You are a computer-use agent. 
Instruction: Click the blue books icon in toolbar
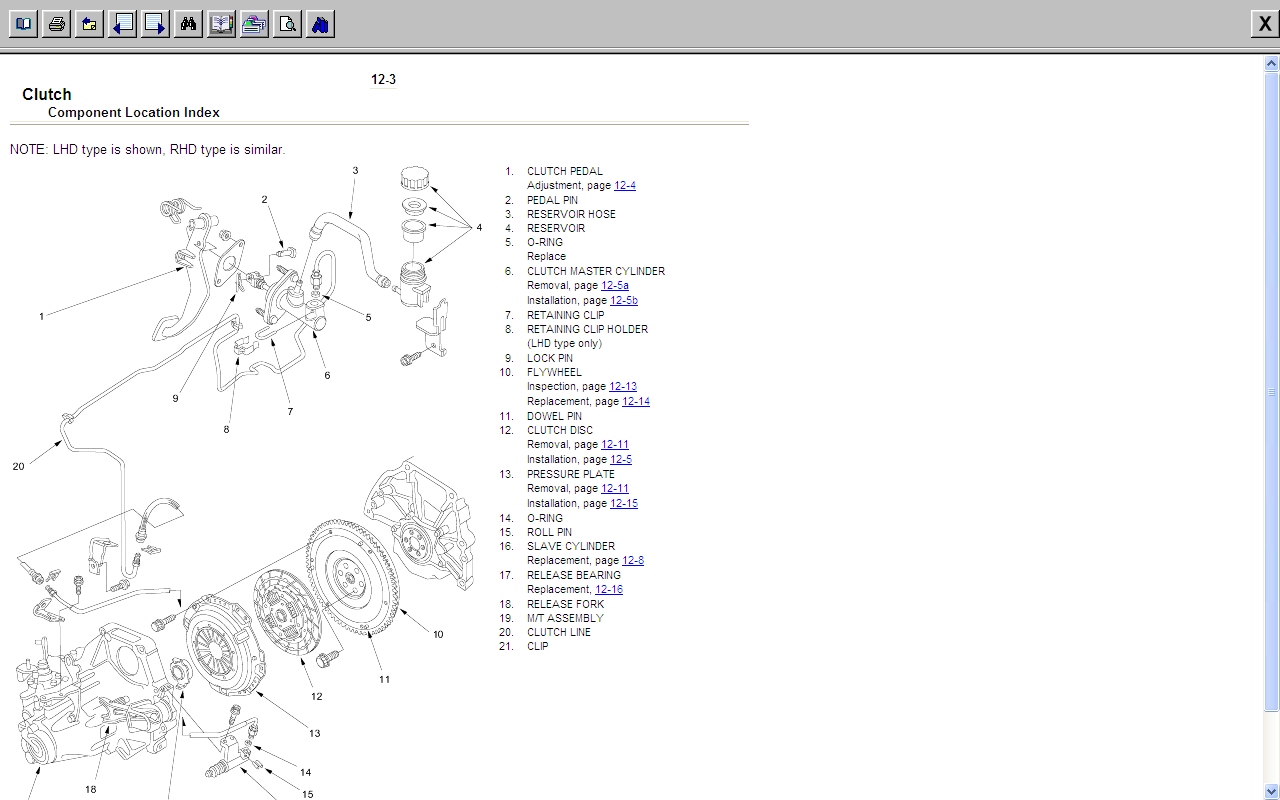(x=320, y=24)
